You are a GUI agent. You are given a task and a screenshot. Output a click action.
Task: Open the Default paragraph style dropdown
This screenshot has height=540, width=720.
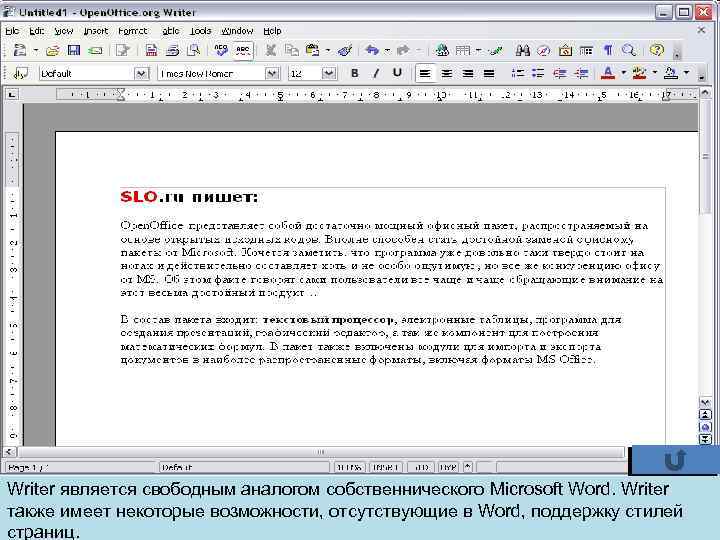click(x=141, y=73)
